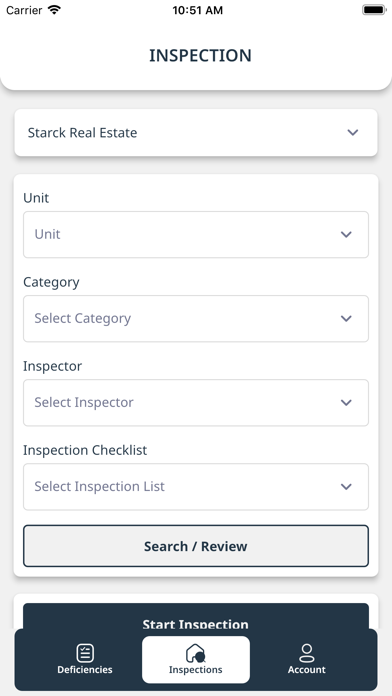Open the Select Category dropdown
This screenshot has width=392, height=696.
pos(196,319)
